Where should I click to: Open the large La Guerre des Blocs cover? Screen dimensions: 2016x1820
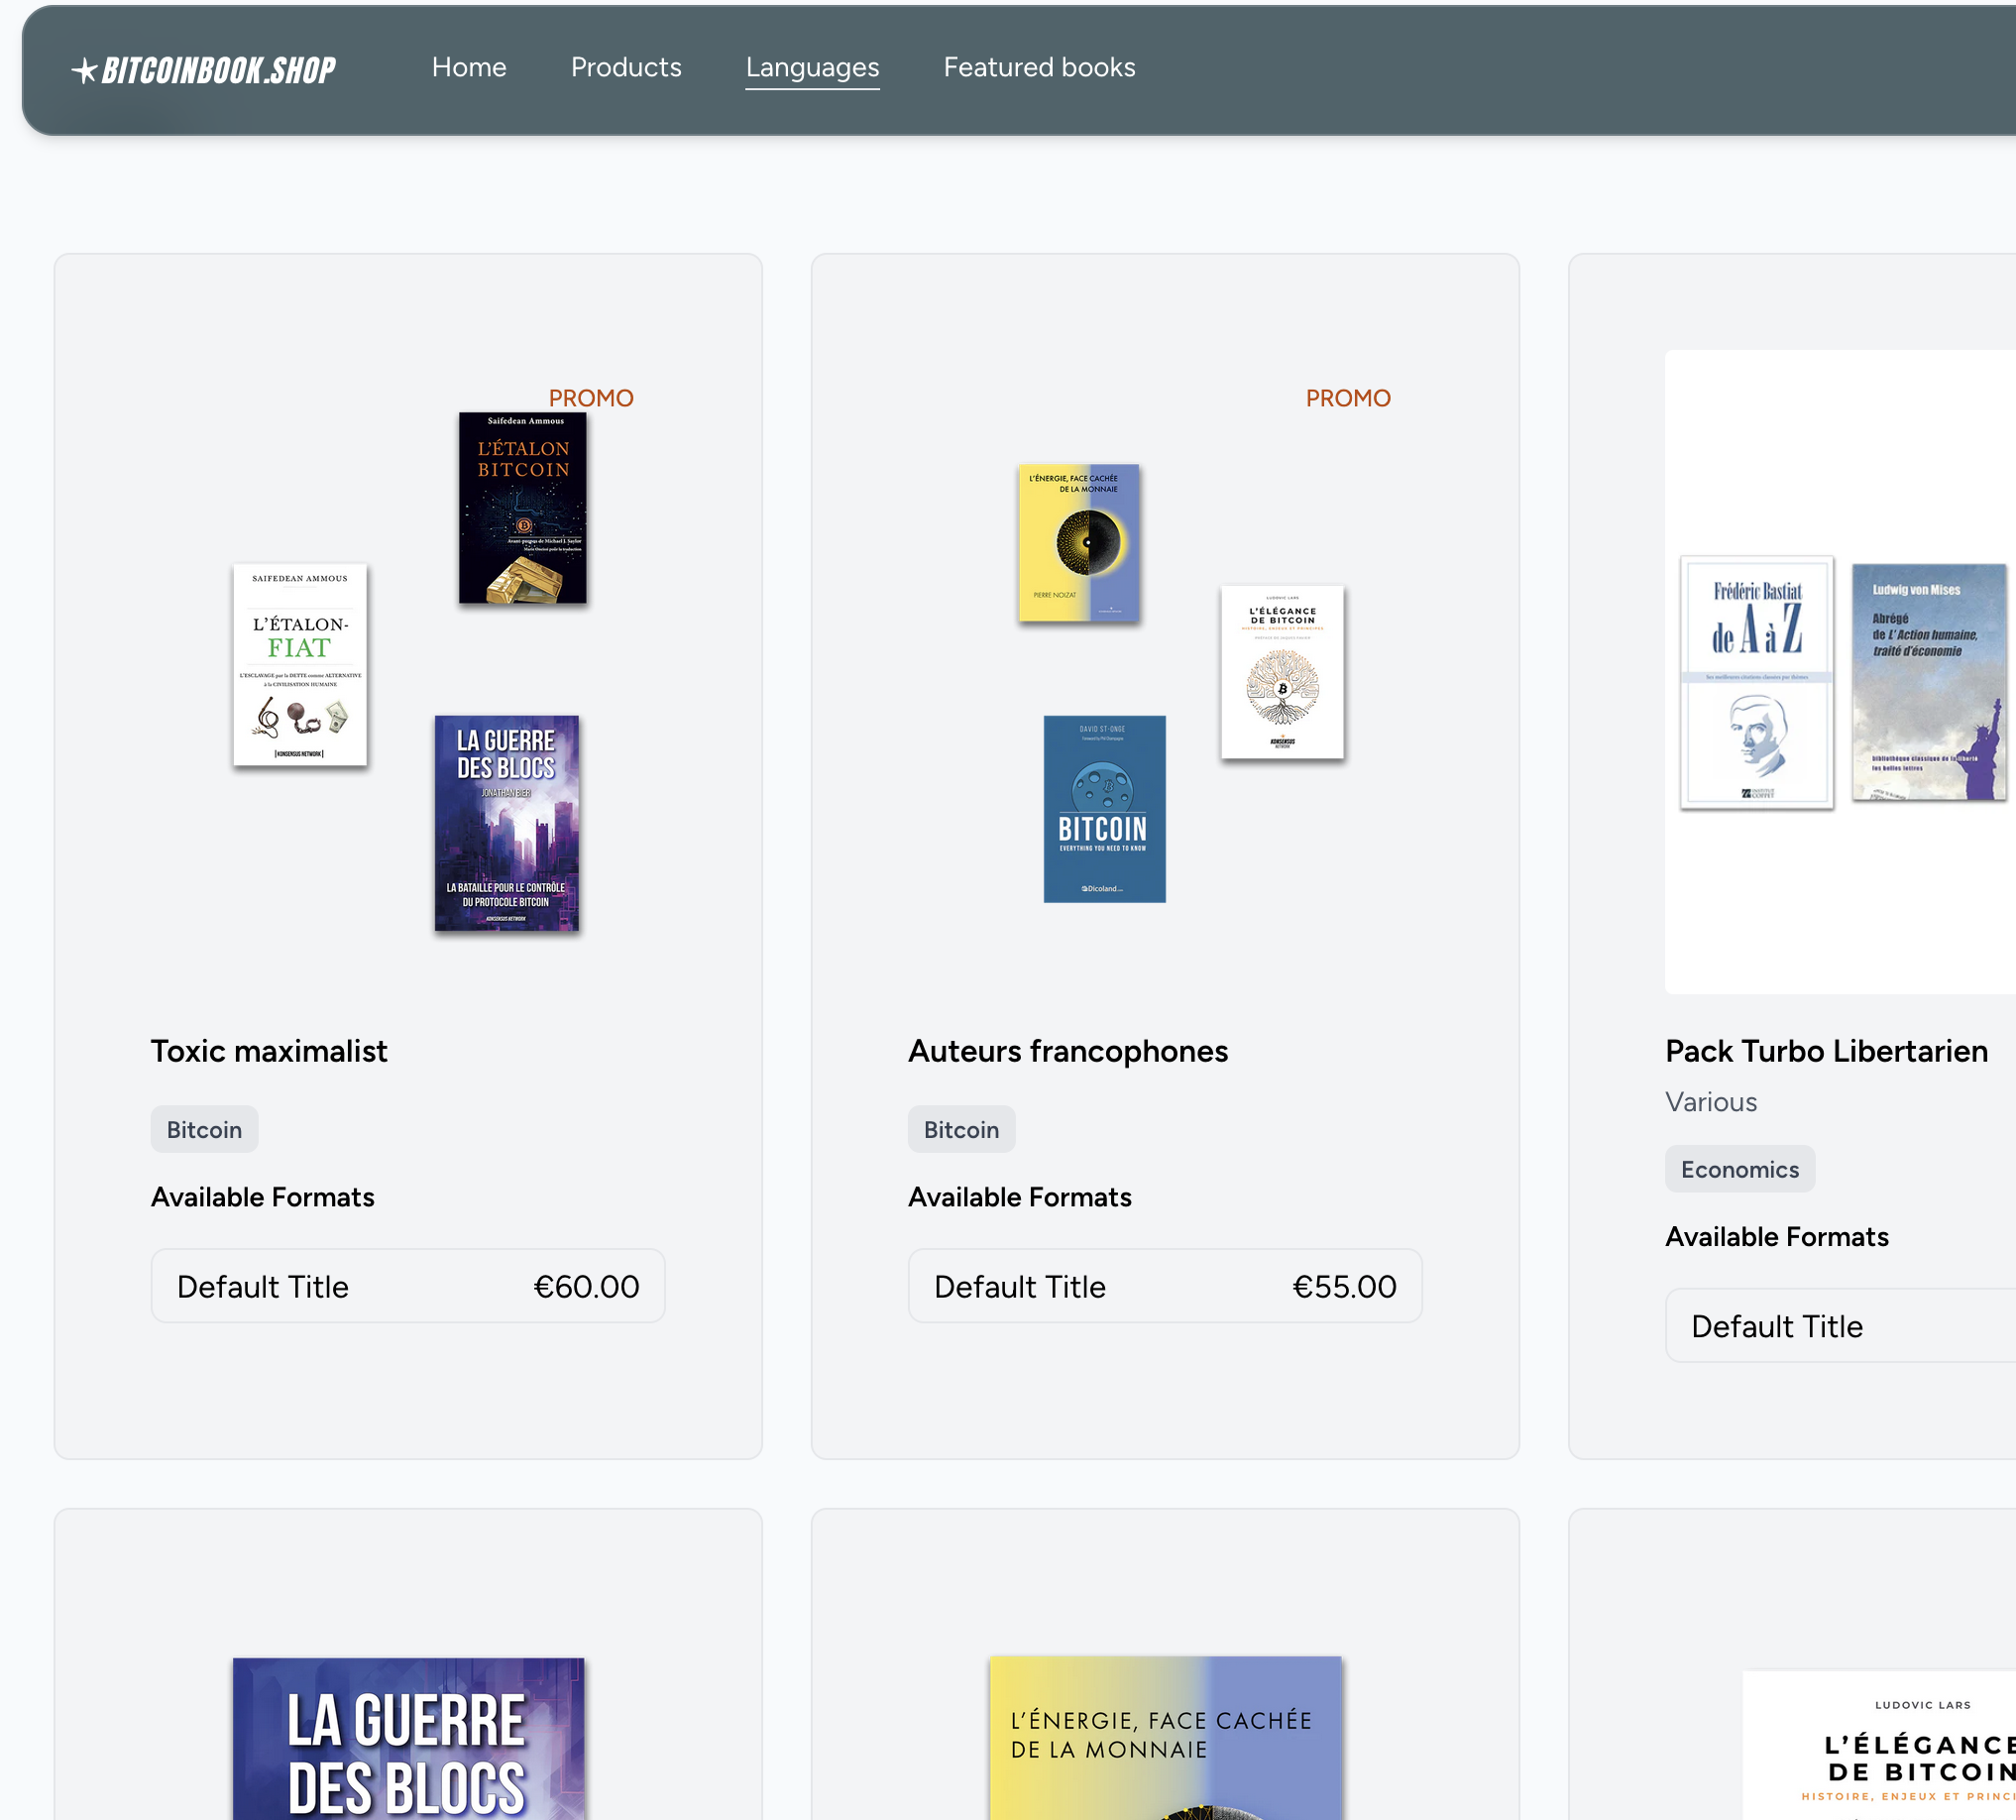408,1738
